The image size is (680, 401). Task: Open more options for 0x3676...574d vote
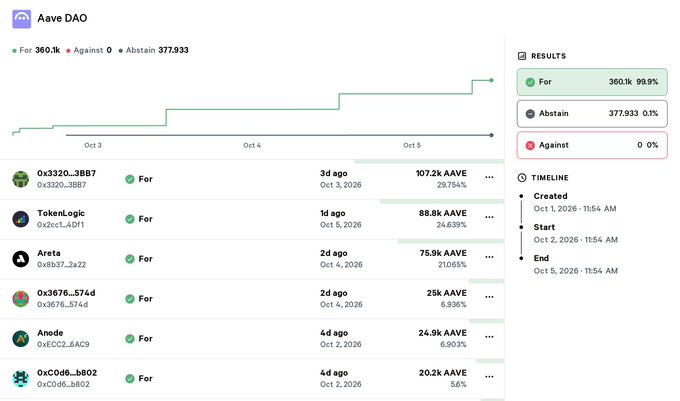489,297
